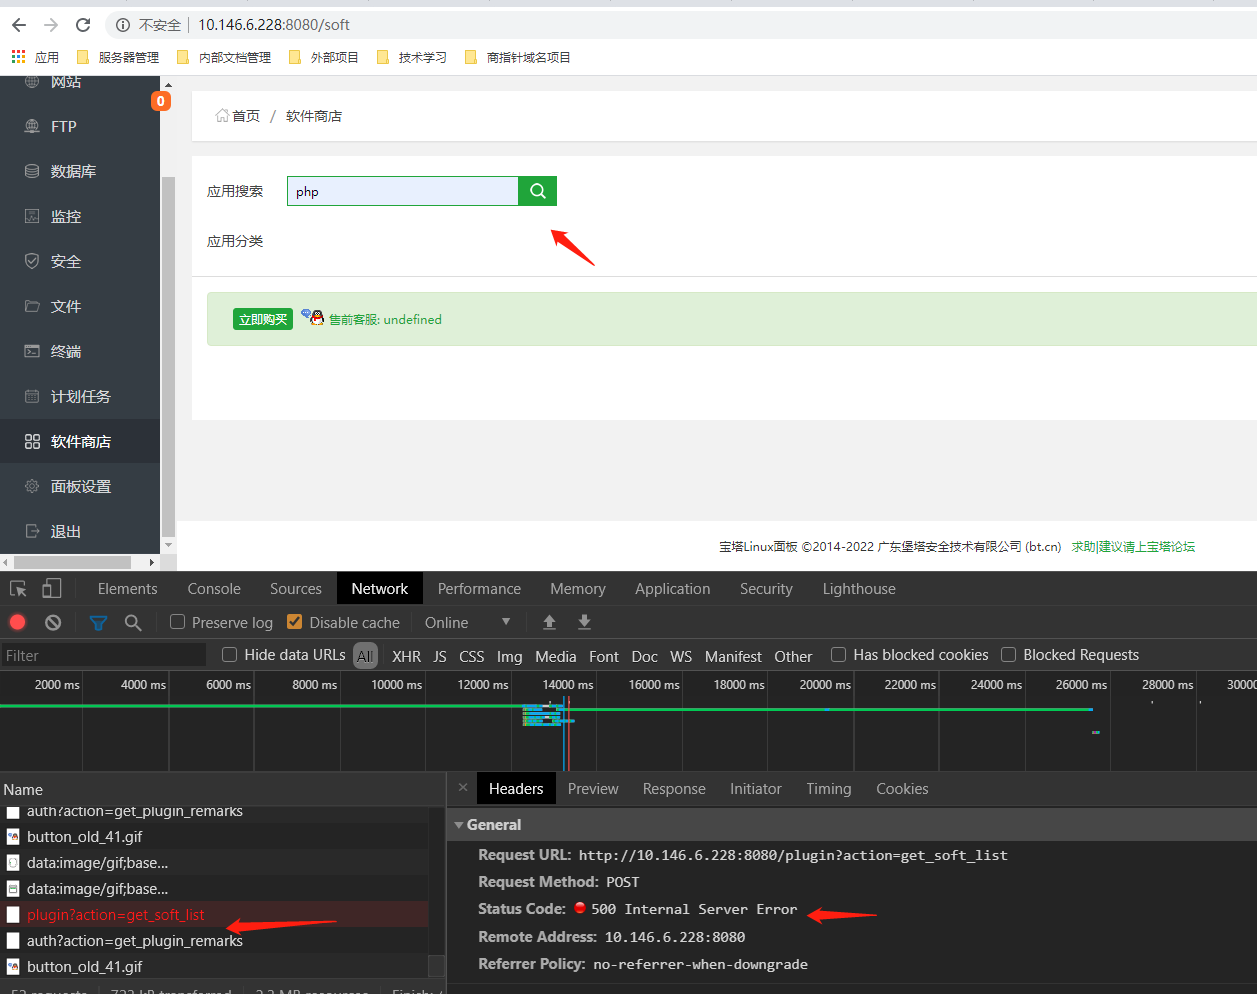Check the Hide data URLs checkbox

(229, 655)
